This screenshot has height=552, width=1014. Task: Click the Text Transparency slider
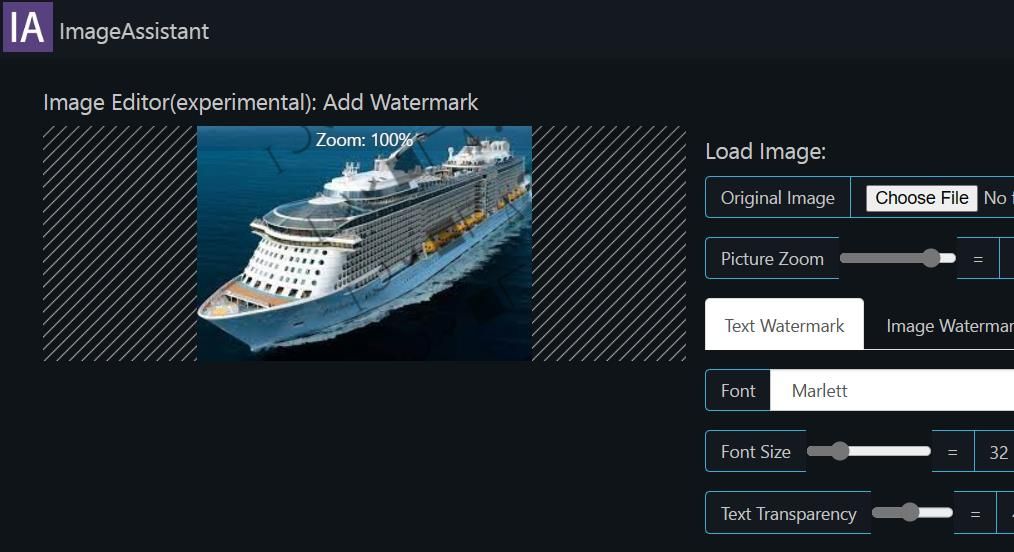tap(912, 513)
